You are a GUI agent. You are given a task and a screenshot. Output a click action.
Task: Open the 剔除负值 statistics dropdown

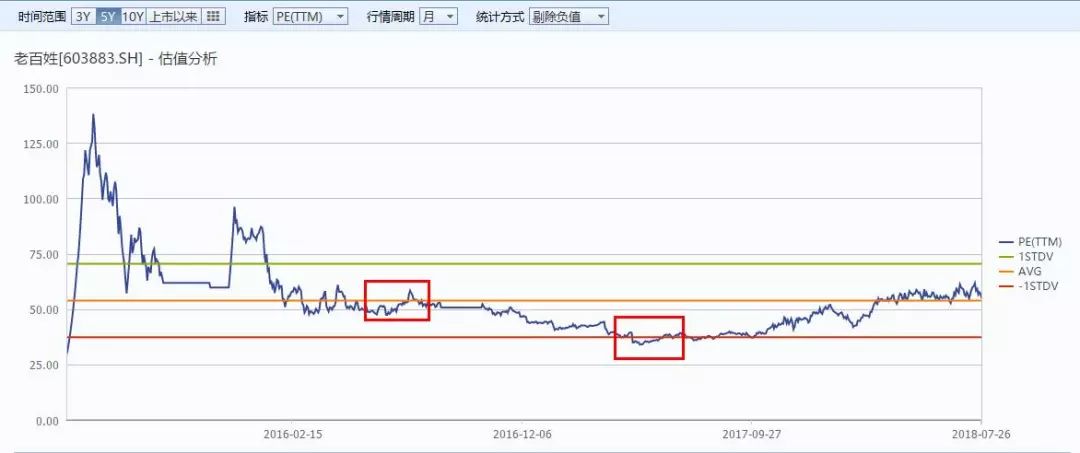pyautogui.click(x=569, y=17)
